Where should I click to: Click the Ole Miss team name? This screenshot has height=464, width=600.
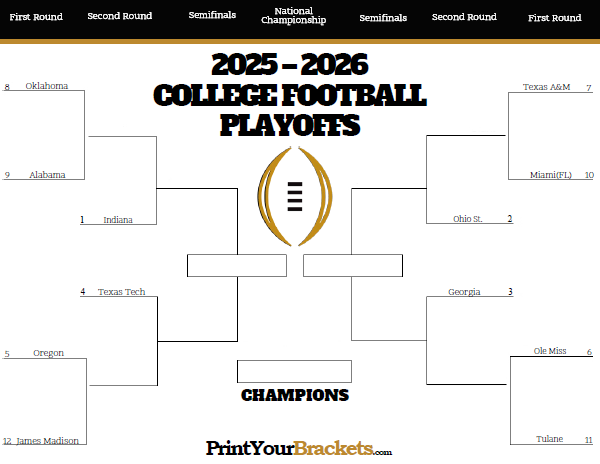pyautogui.click(x=549, y=352)
